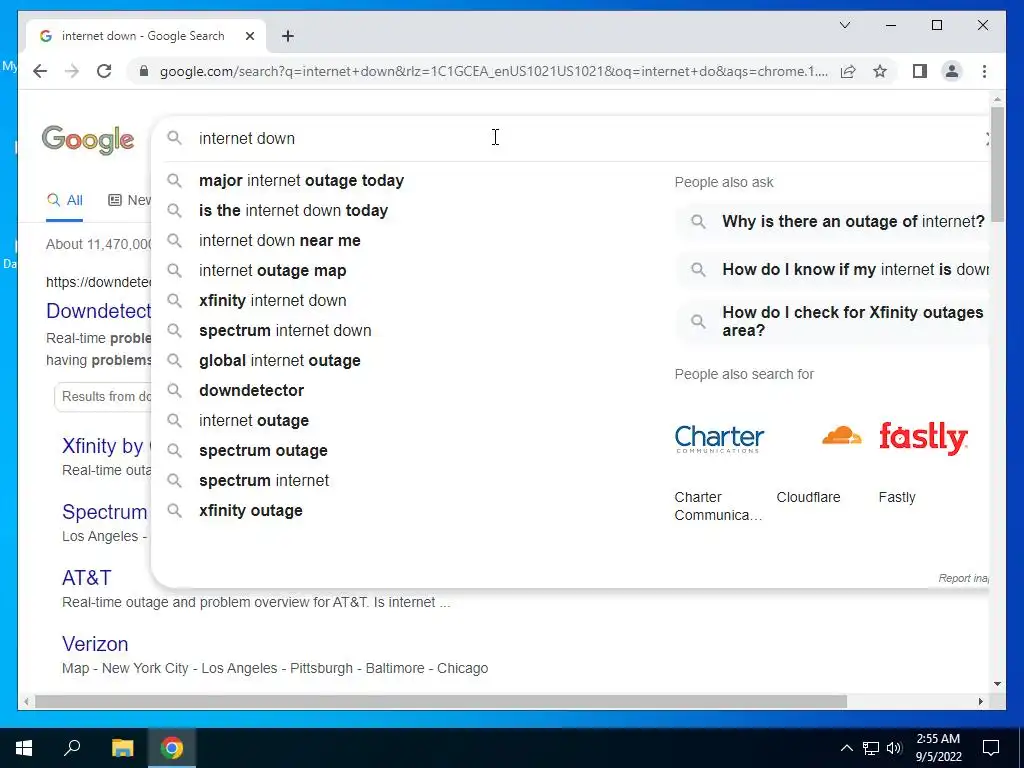The width and height of the screenshot is (1024, 768).
Task: Choose suggestion 'major internet outage today'
Action: tap(301, 180)
